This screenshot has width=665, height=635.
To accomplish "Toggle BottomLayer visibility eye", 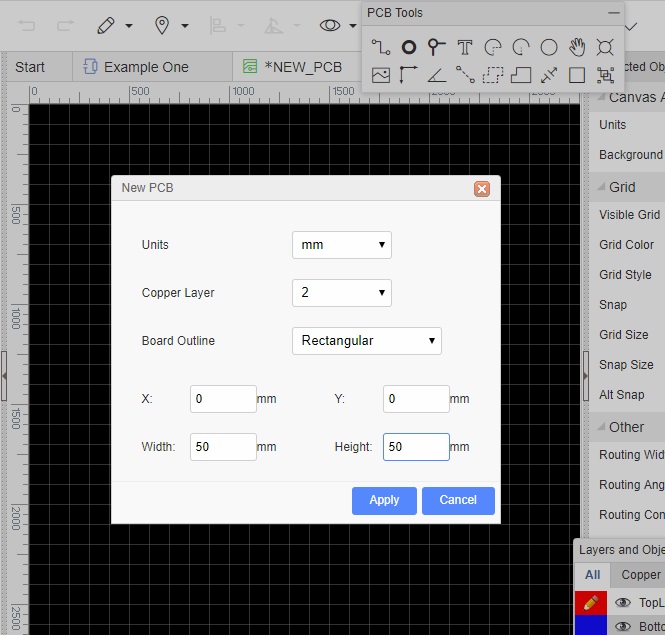I will pyautogui.click(x=623, y=626).
